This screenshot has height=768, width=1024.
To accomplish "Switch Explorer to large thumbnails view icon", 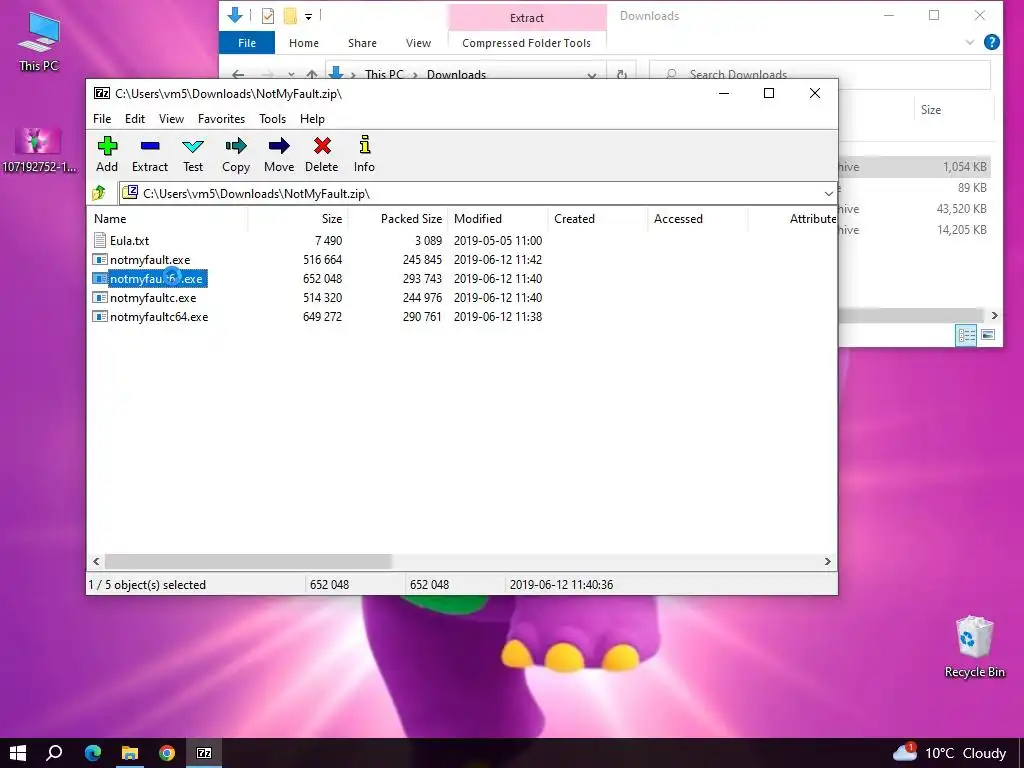I will [x=988, y=335].
